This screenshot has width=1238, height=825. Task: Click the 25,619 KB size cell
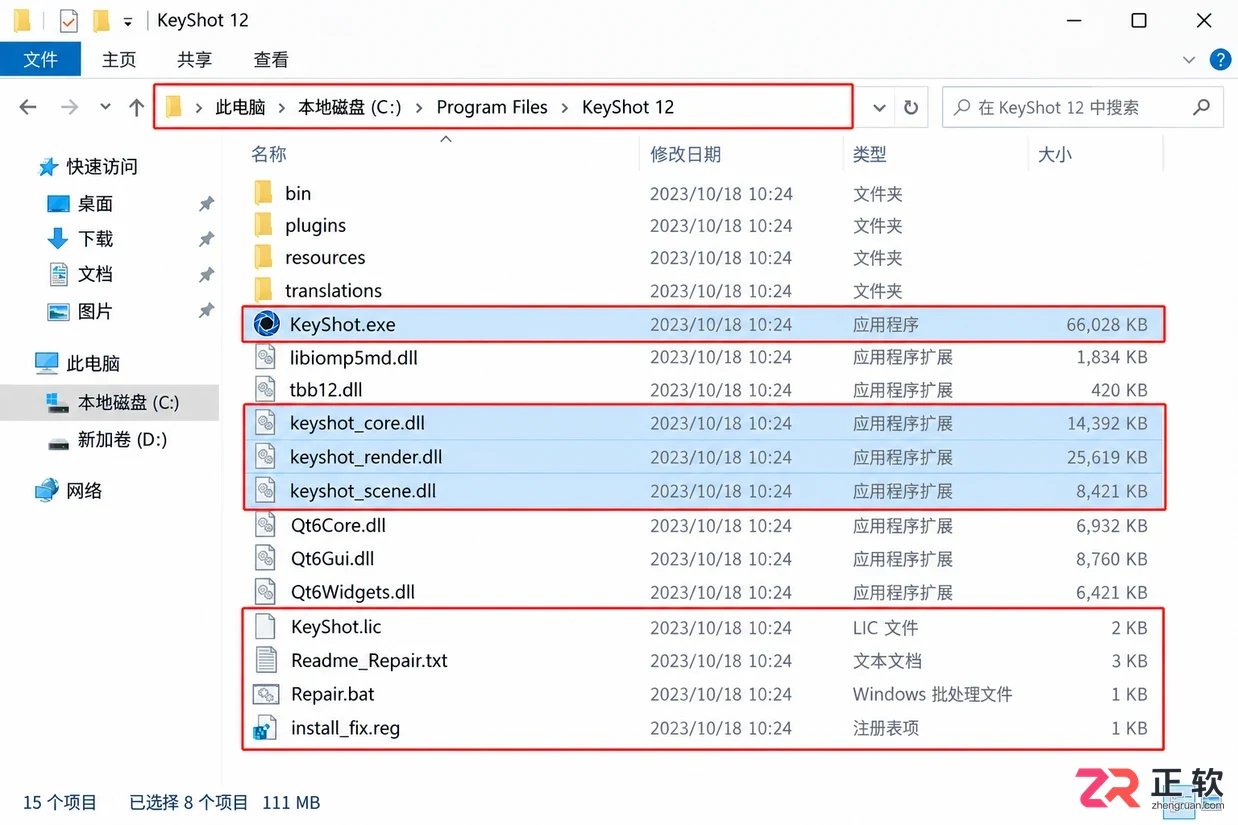point(1107,457)
